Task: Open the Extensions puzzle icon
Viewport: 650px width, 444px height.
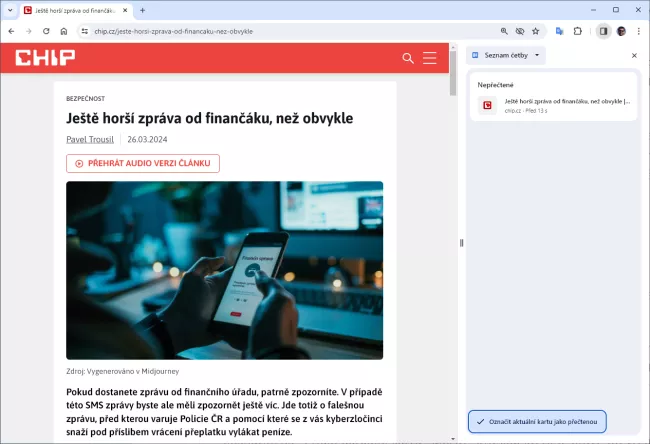Action: tap(577, 31)
